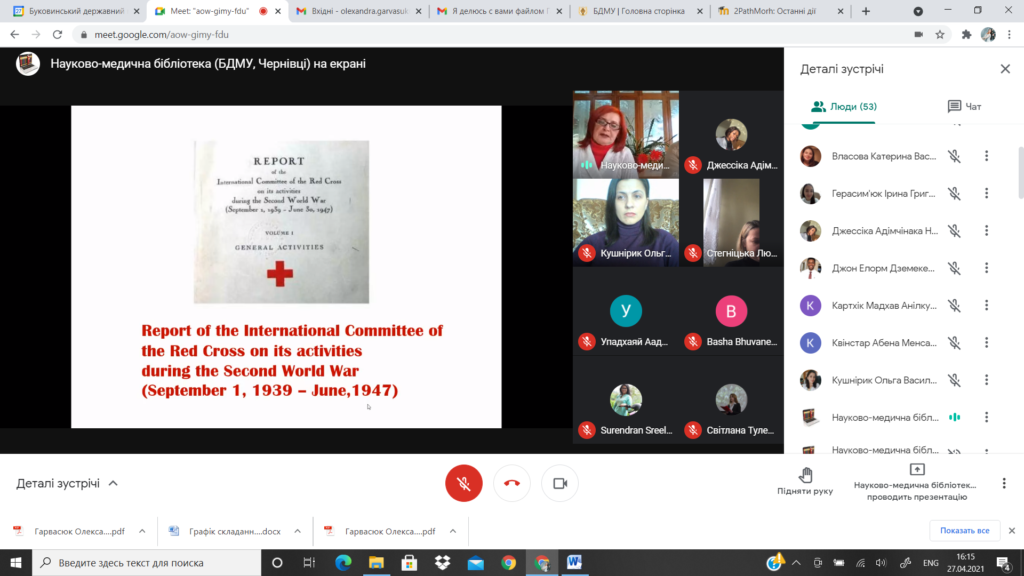Viewport: 1024px width, 576px height.
Task: Select the Упадхаяй participant tile
Action: [x=626, y=311]
